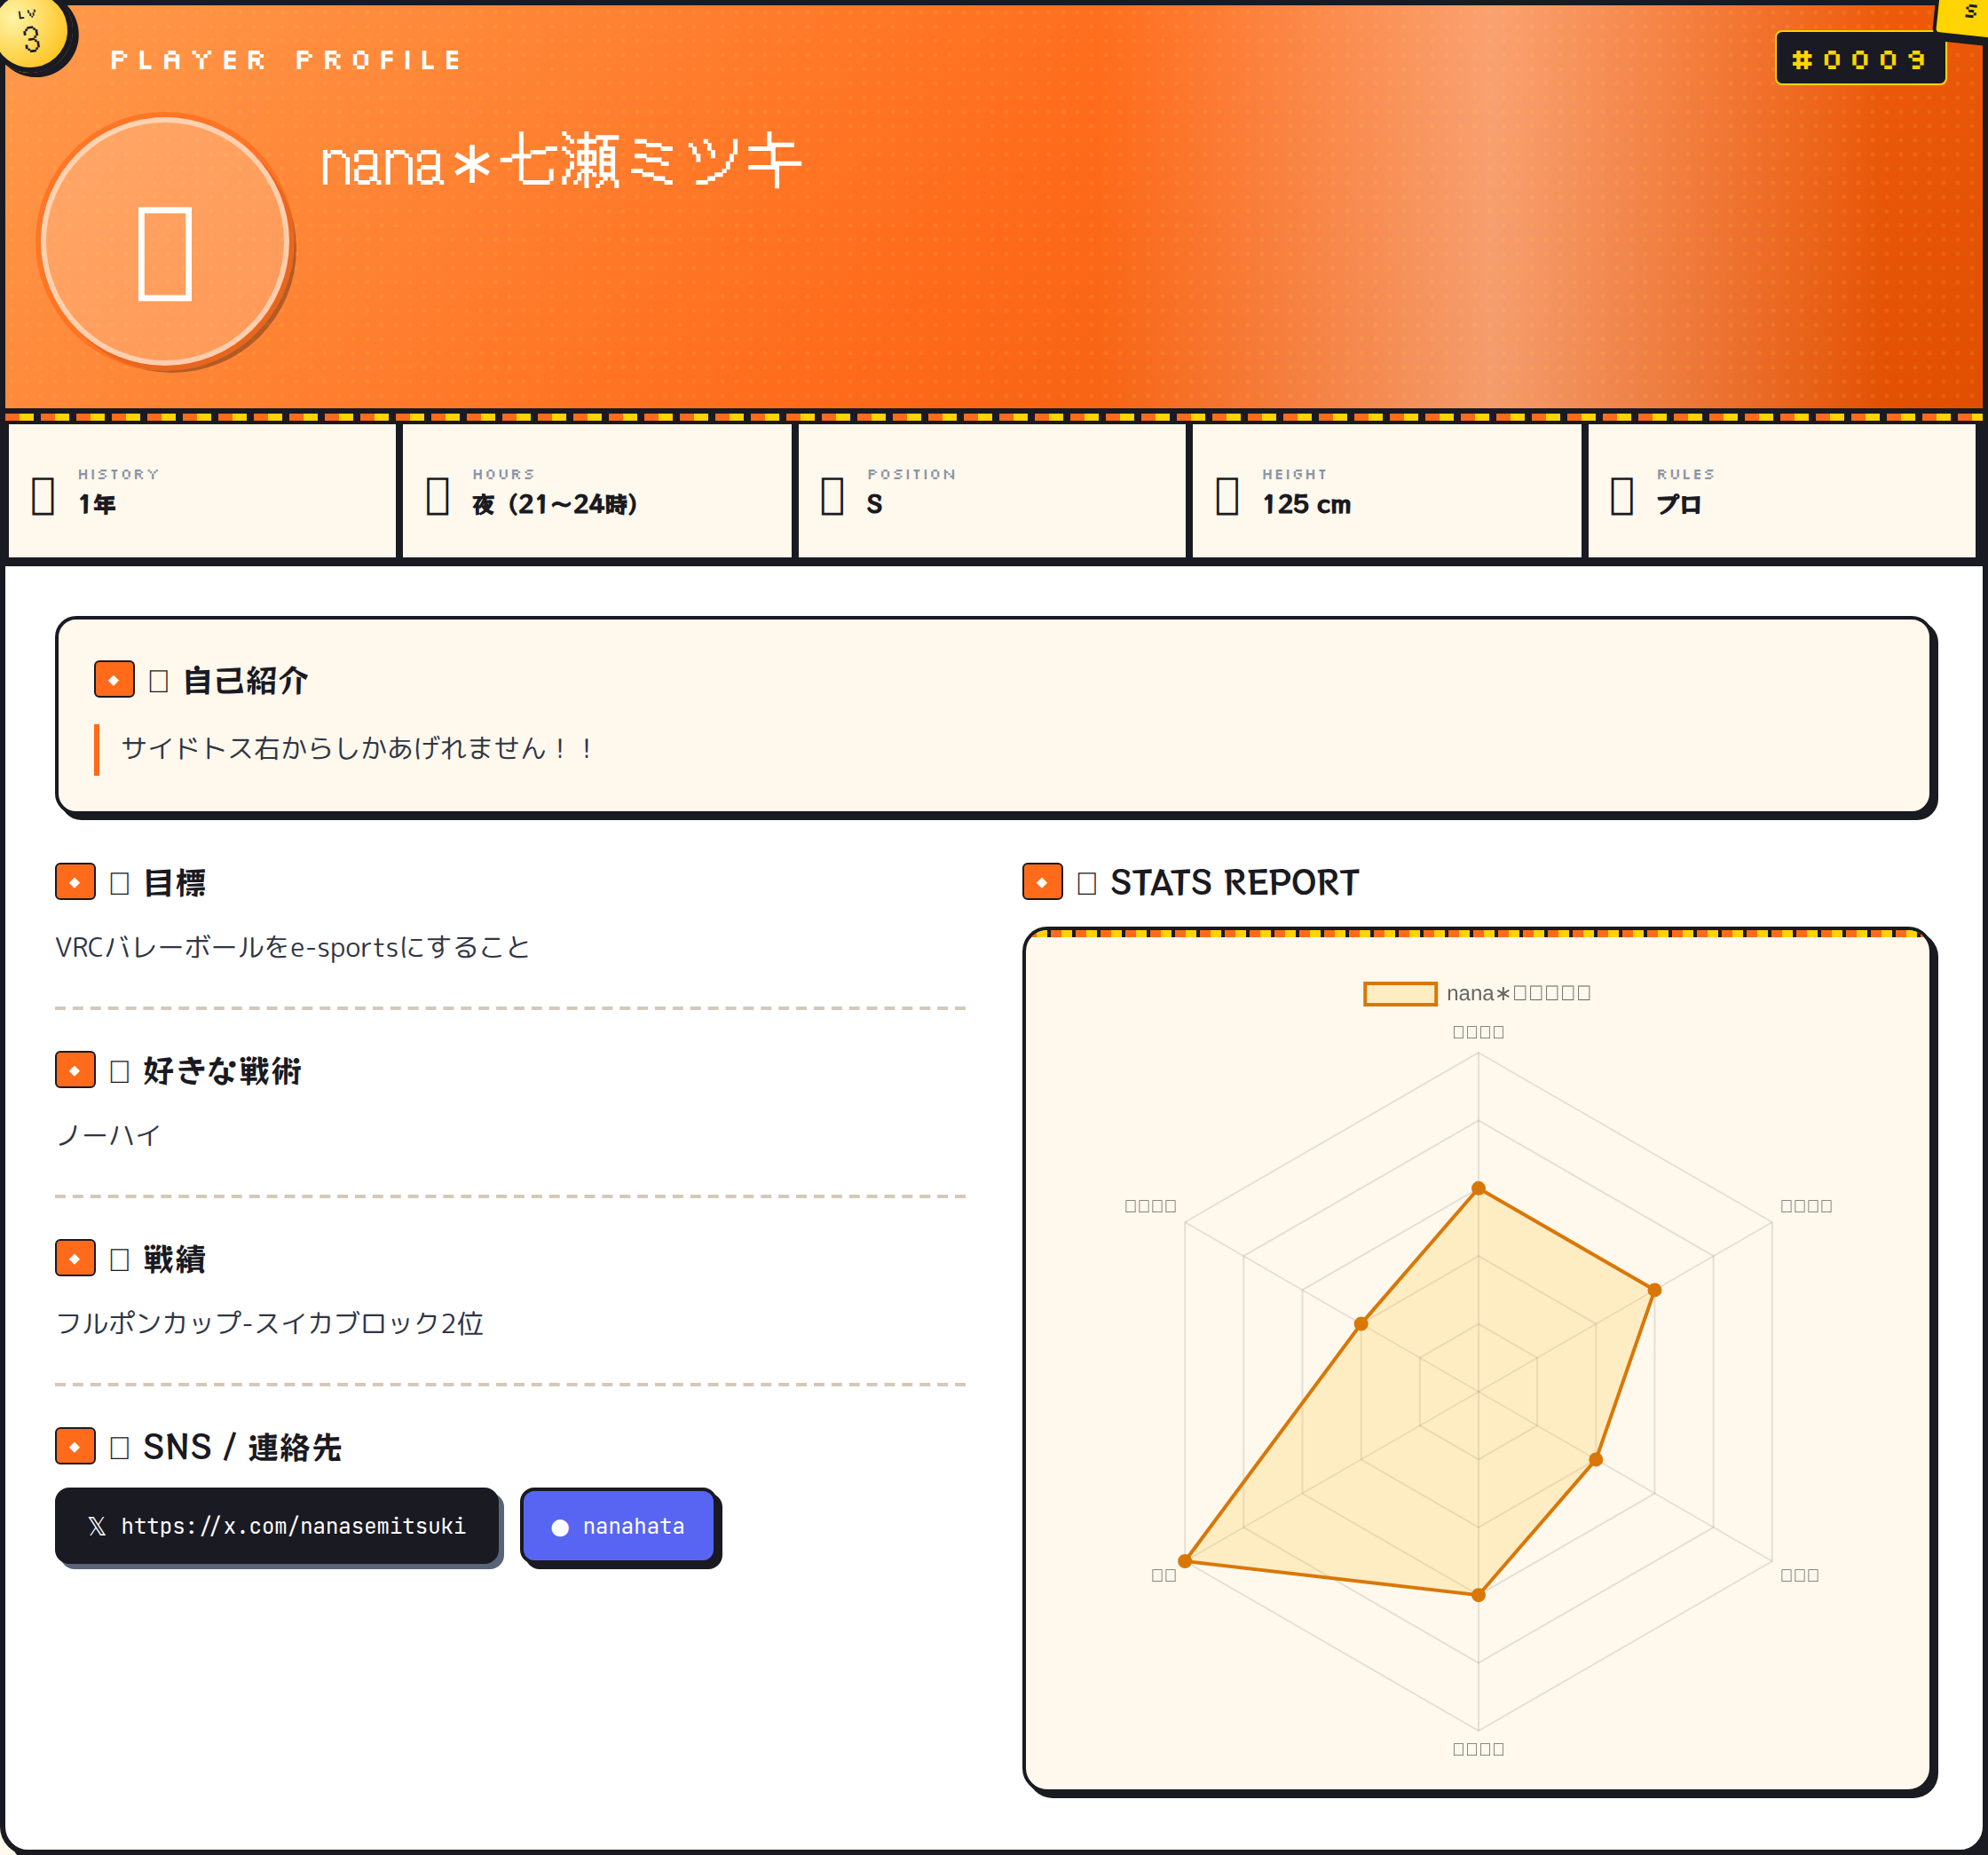Viewport: 1988px width, 1855px height.
Task: Click the orange diamond icon beside SNS / 連絡先
Action: click(x=75, y=1446)
